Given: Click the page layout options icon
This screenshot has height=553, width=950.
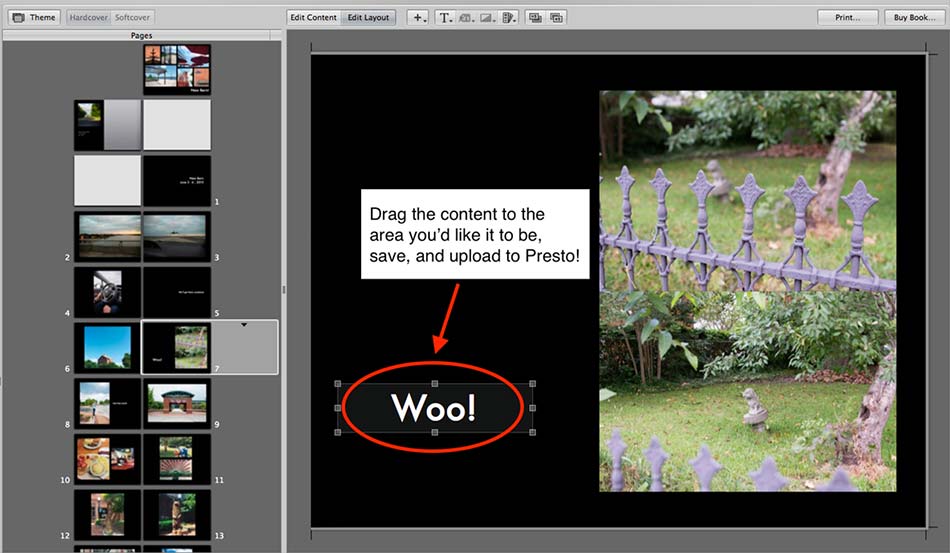Looking at the screenshot, I should (509, 18).
